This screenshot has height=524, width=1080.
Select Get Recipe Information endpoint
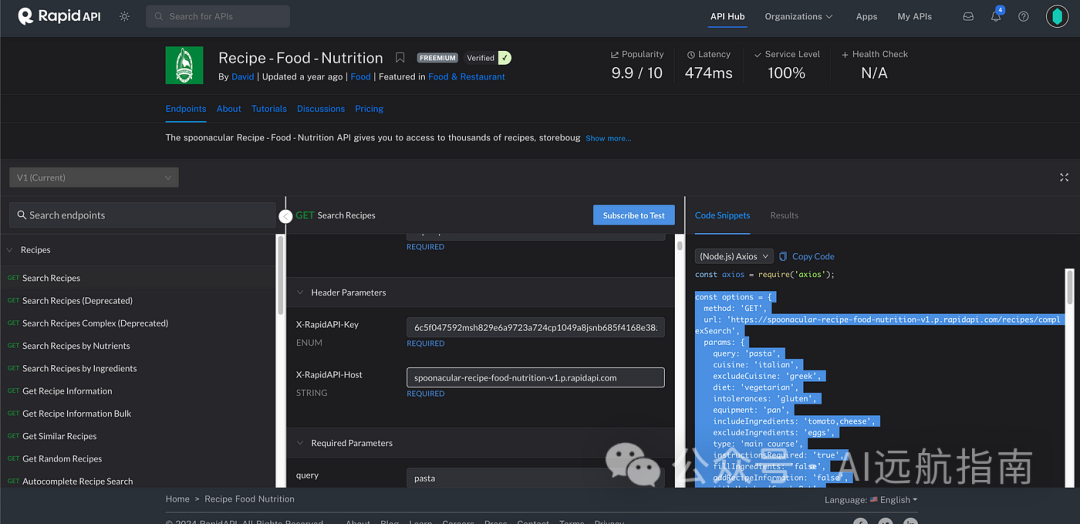pyautogui.click(x=67, y=391)
